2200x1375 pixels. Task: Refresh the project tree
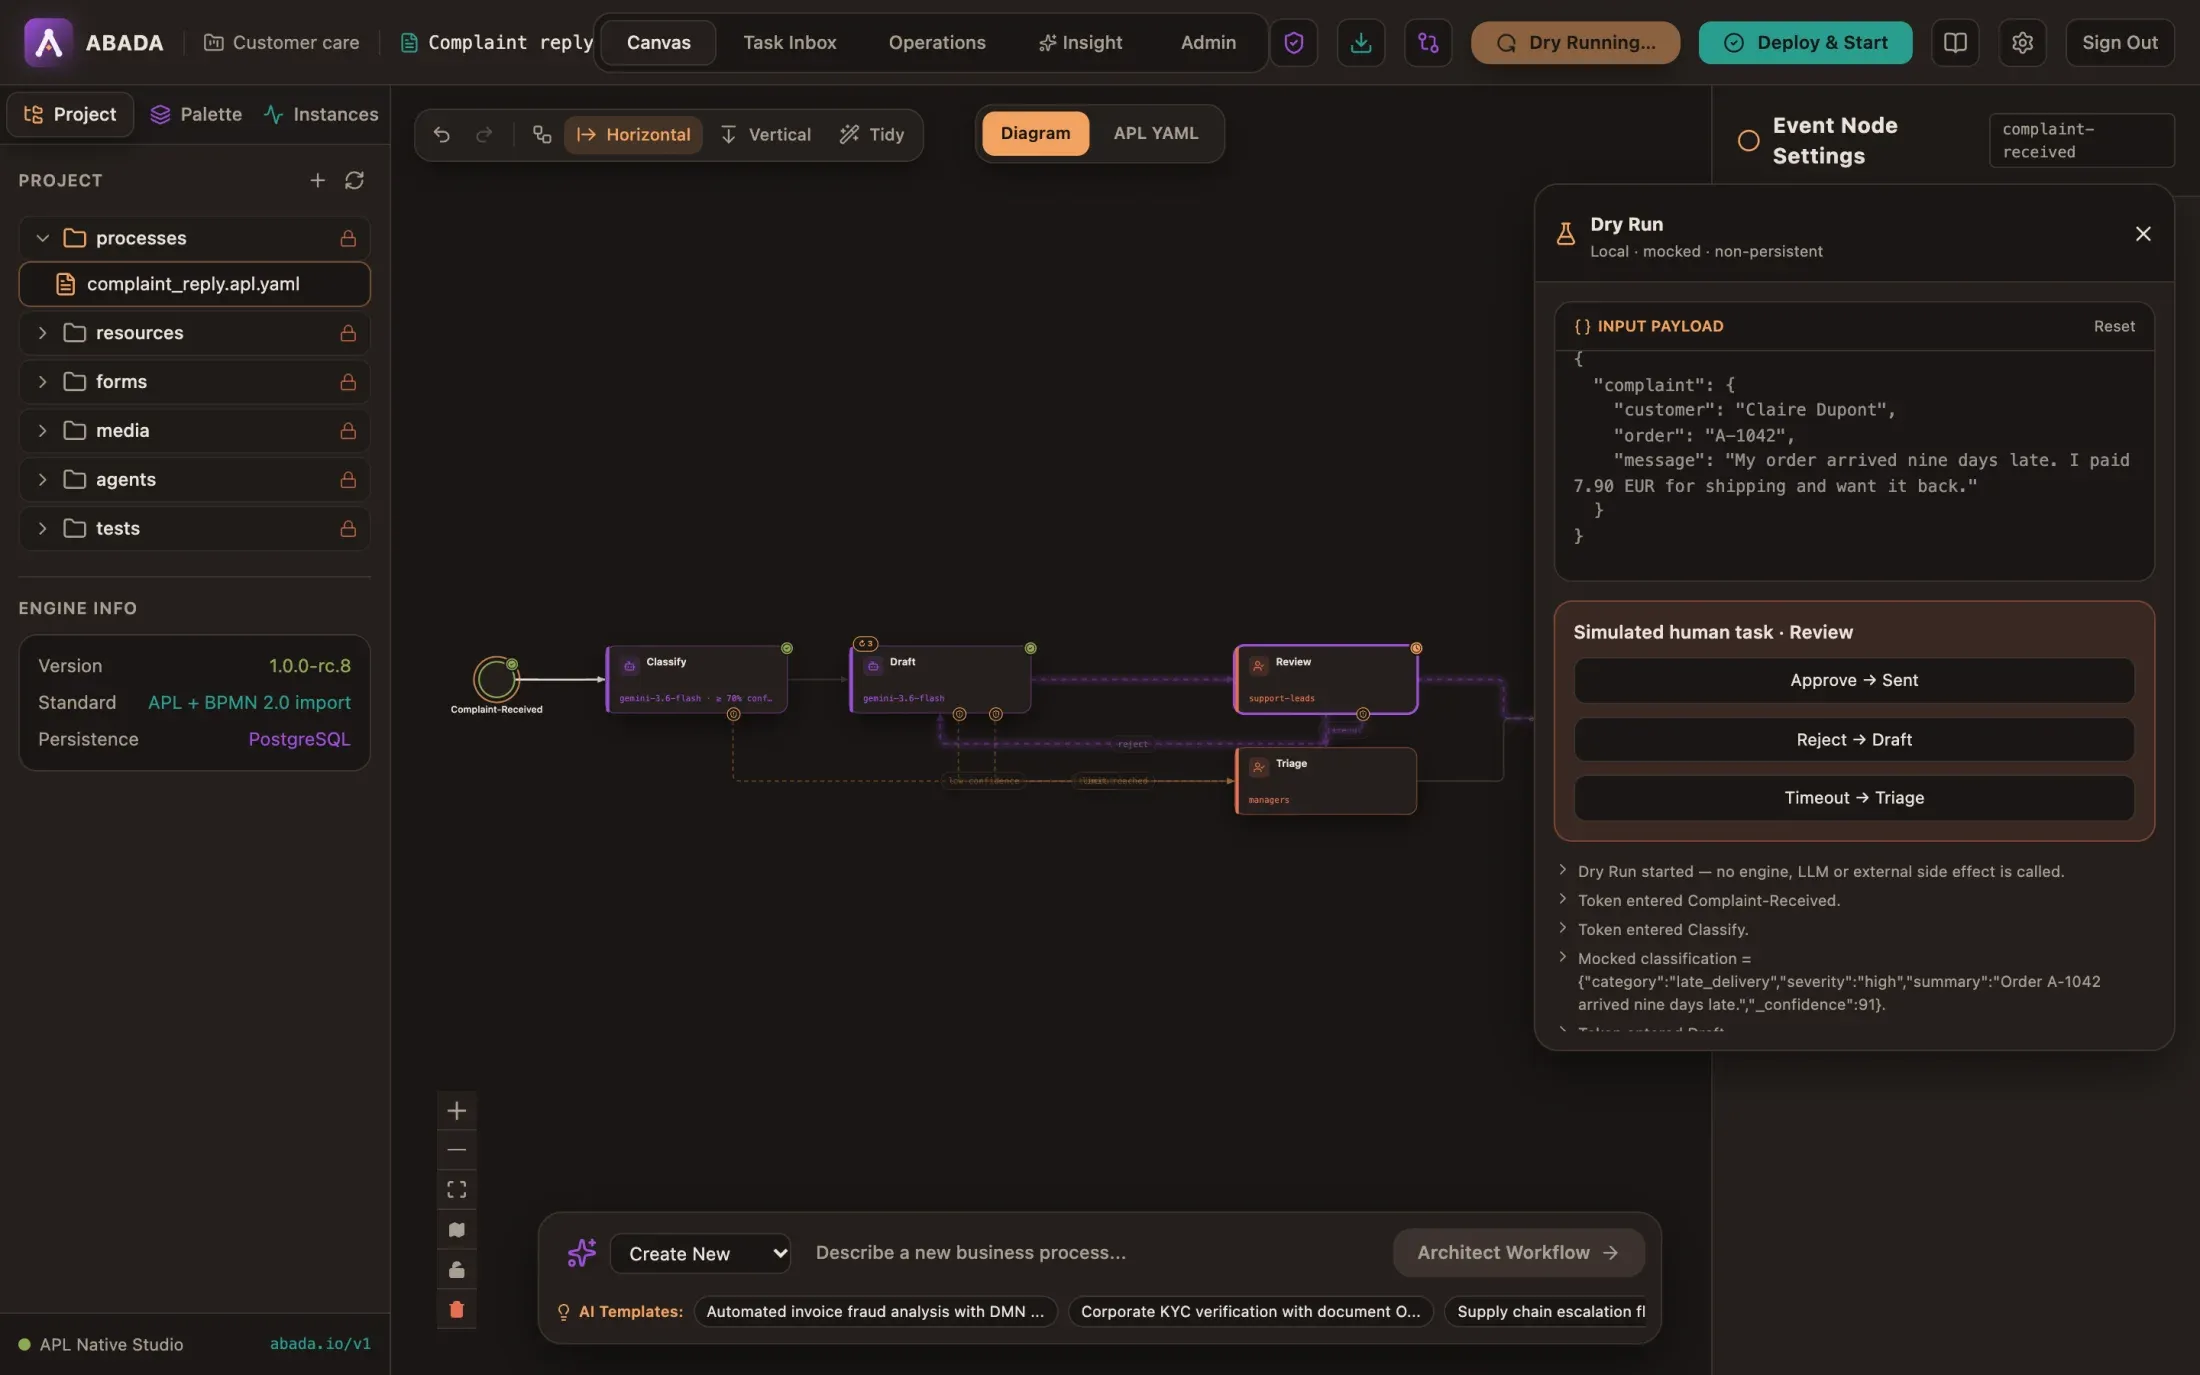(354, 180)
